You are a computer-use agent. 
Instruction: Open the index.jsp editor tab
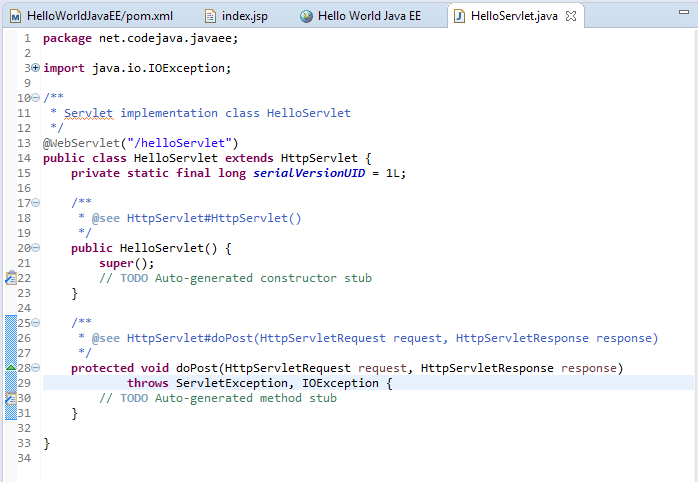tap(236, 16)
